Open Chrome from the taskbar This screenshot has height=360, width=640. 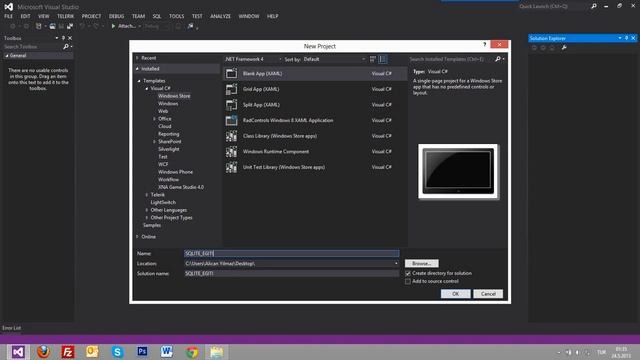(x=192, y=351)
